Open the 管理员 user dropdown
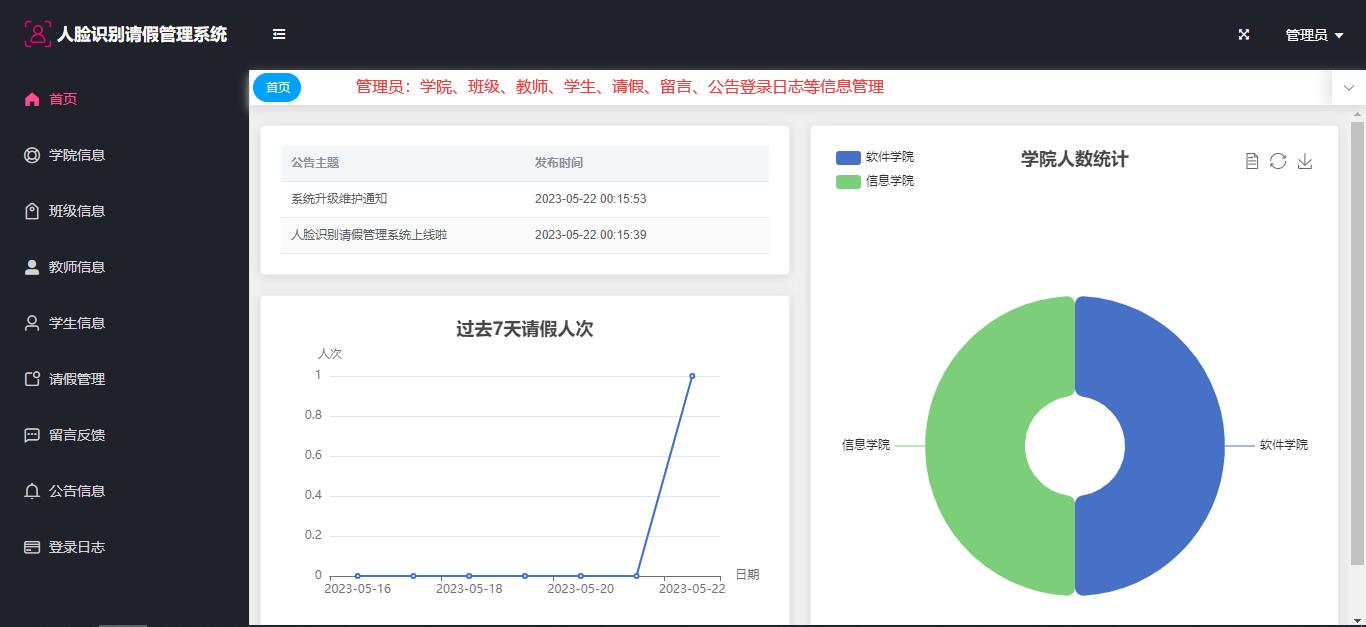 point(1314,35)
